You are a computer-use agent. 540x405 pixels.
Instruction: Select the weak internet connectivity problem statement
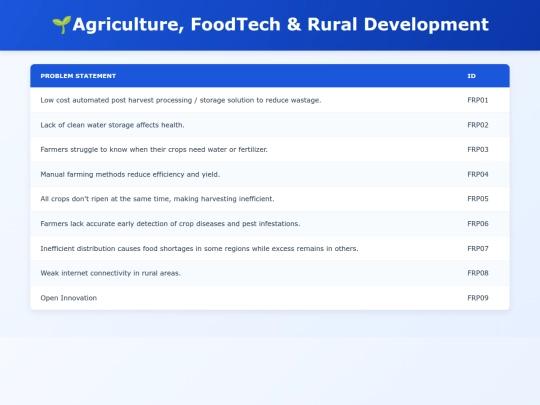coord(111,273)
